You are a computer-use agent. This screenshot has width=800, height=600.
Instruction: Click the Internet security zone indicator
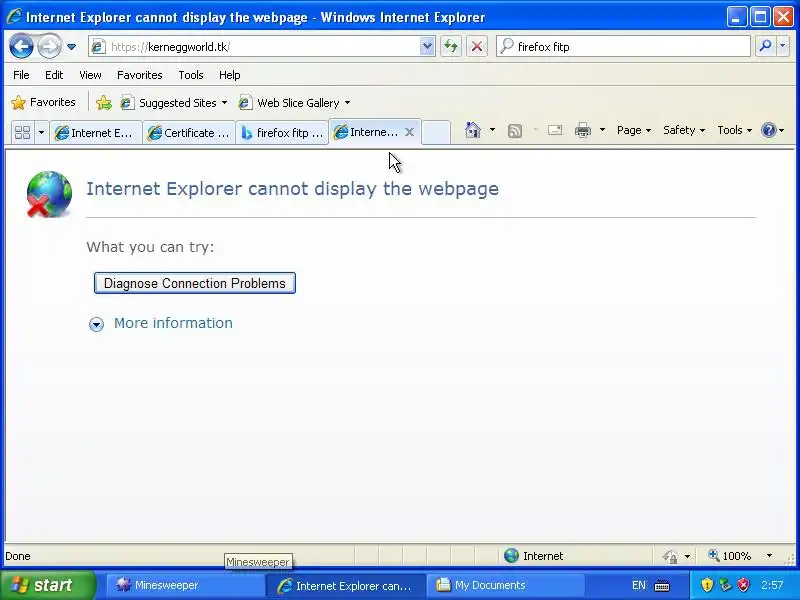(534, 556)
